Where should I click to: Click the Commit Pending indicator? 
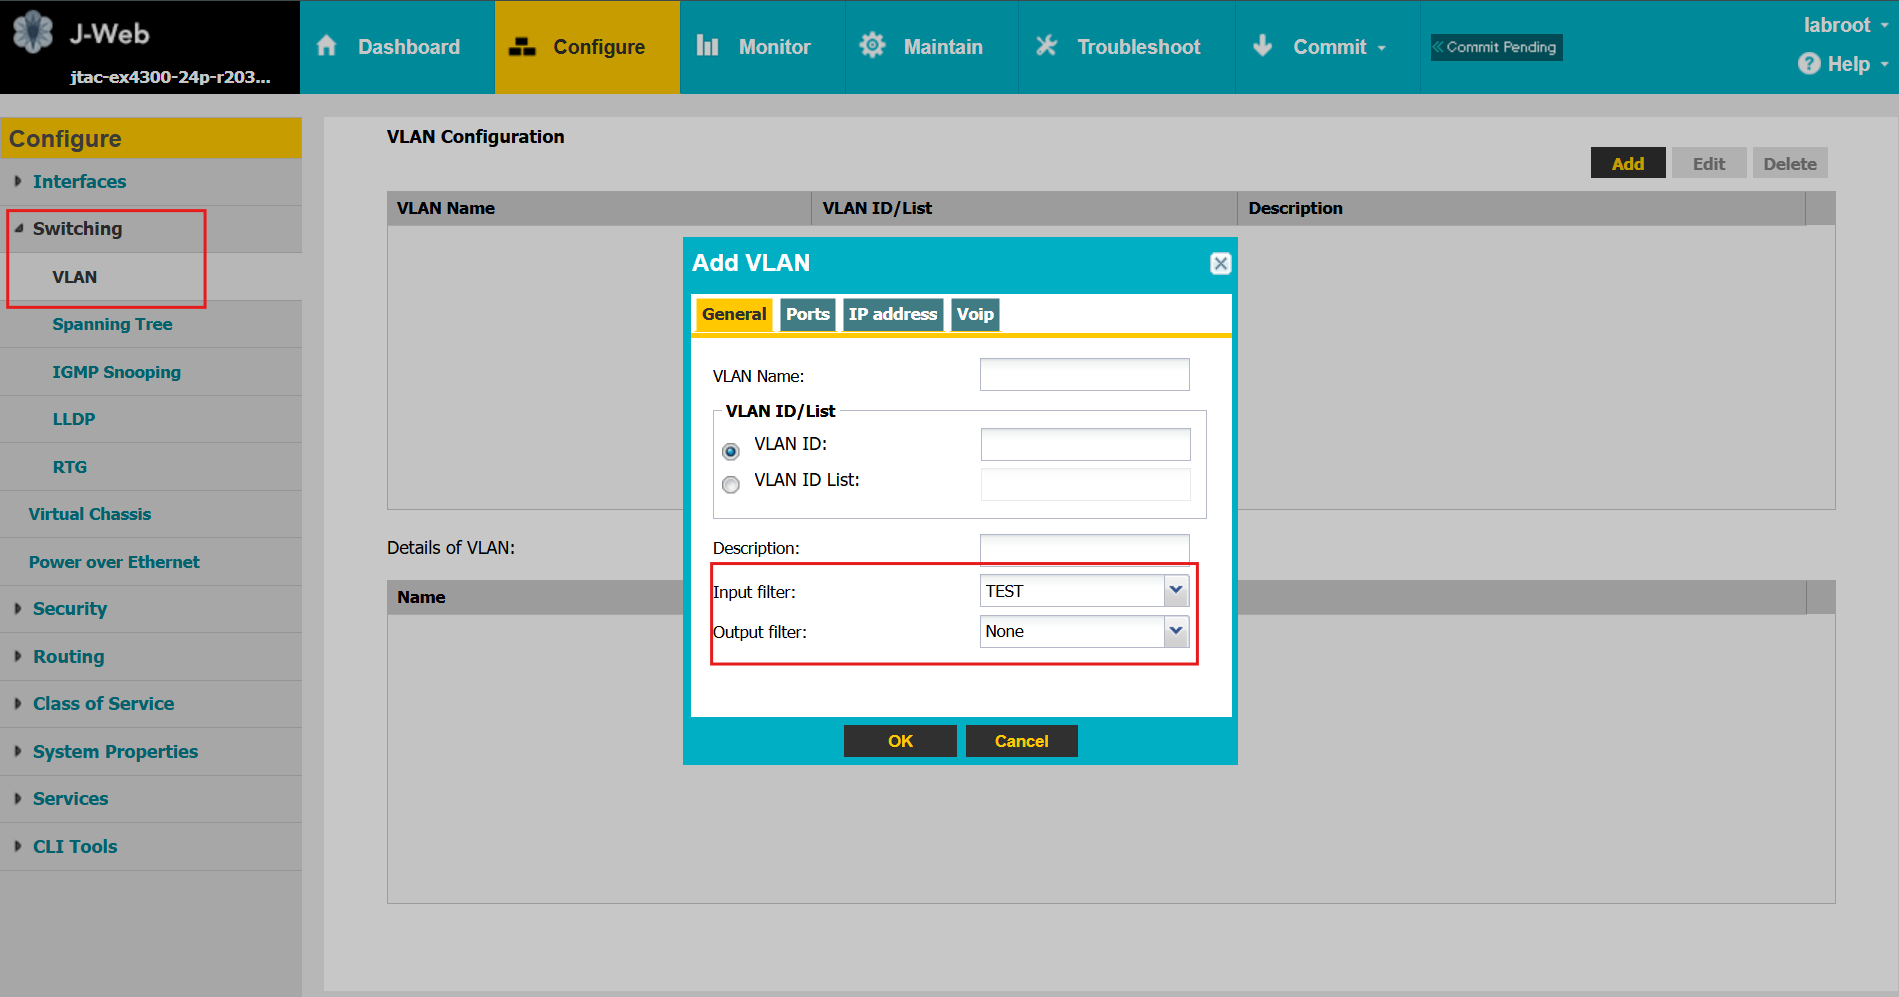(1495, 46)
